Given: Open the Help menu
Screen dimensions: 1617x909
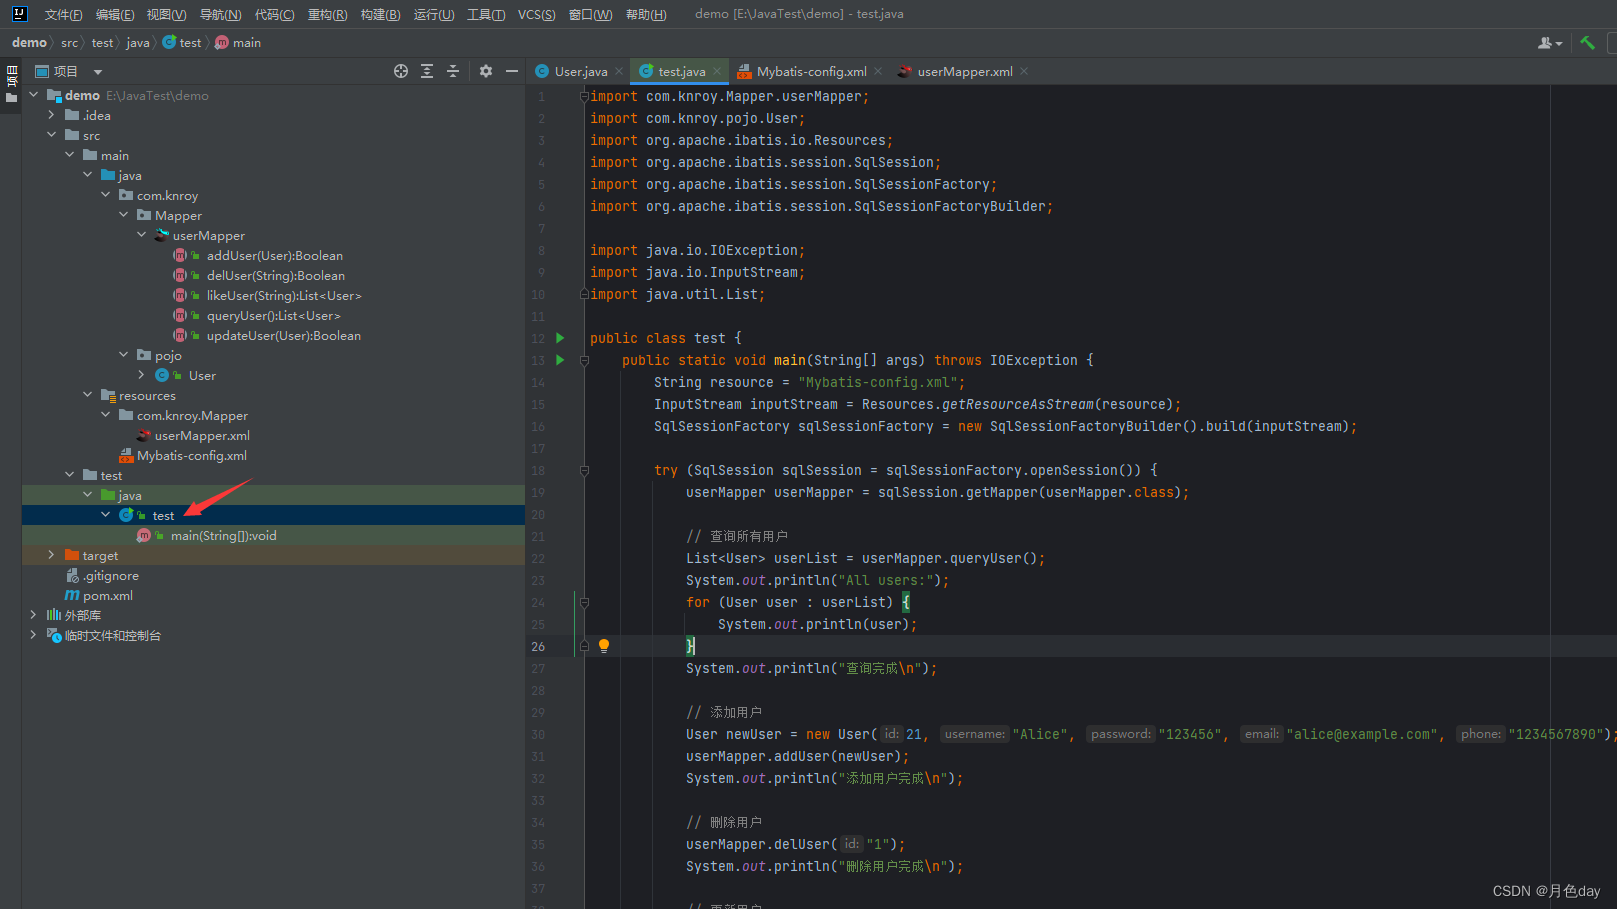Looking at the screenshot, I should click(646, 14).
